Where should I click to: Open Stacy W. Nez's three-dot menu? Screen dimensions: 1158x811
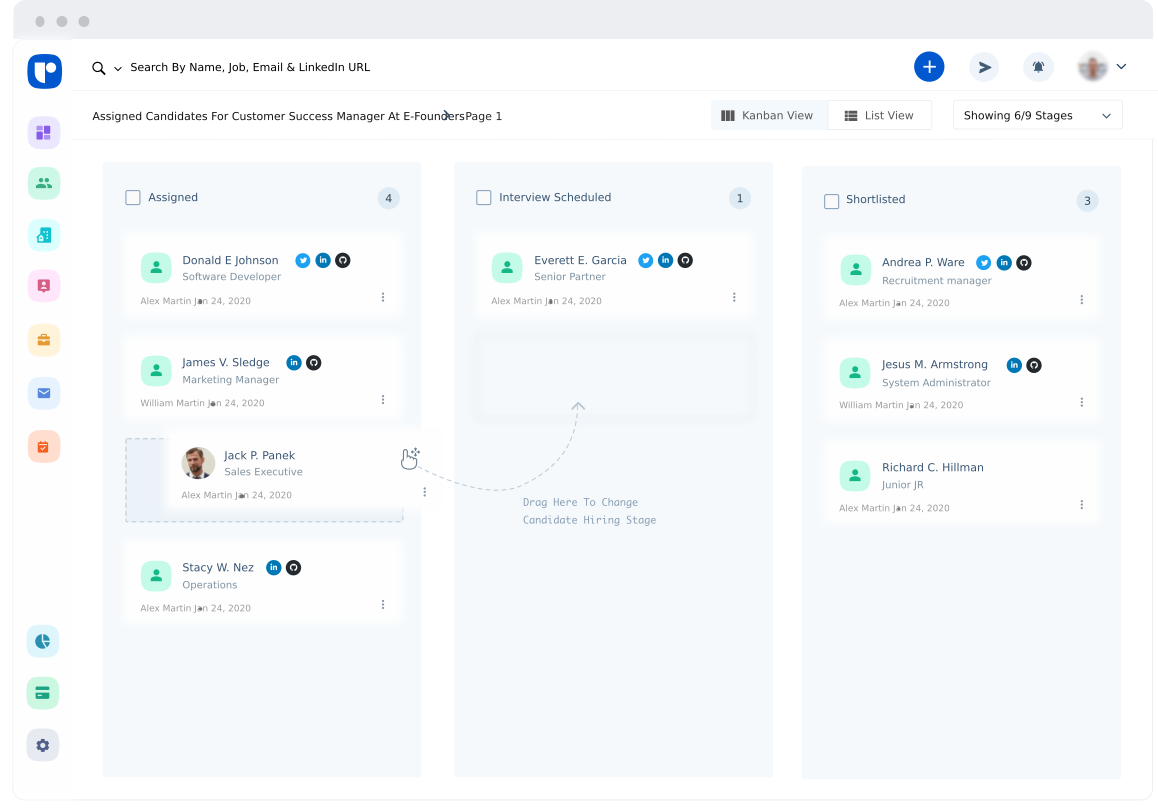[383, 604]
